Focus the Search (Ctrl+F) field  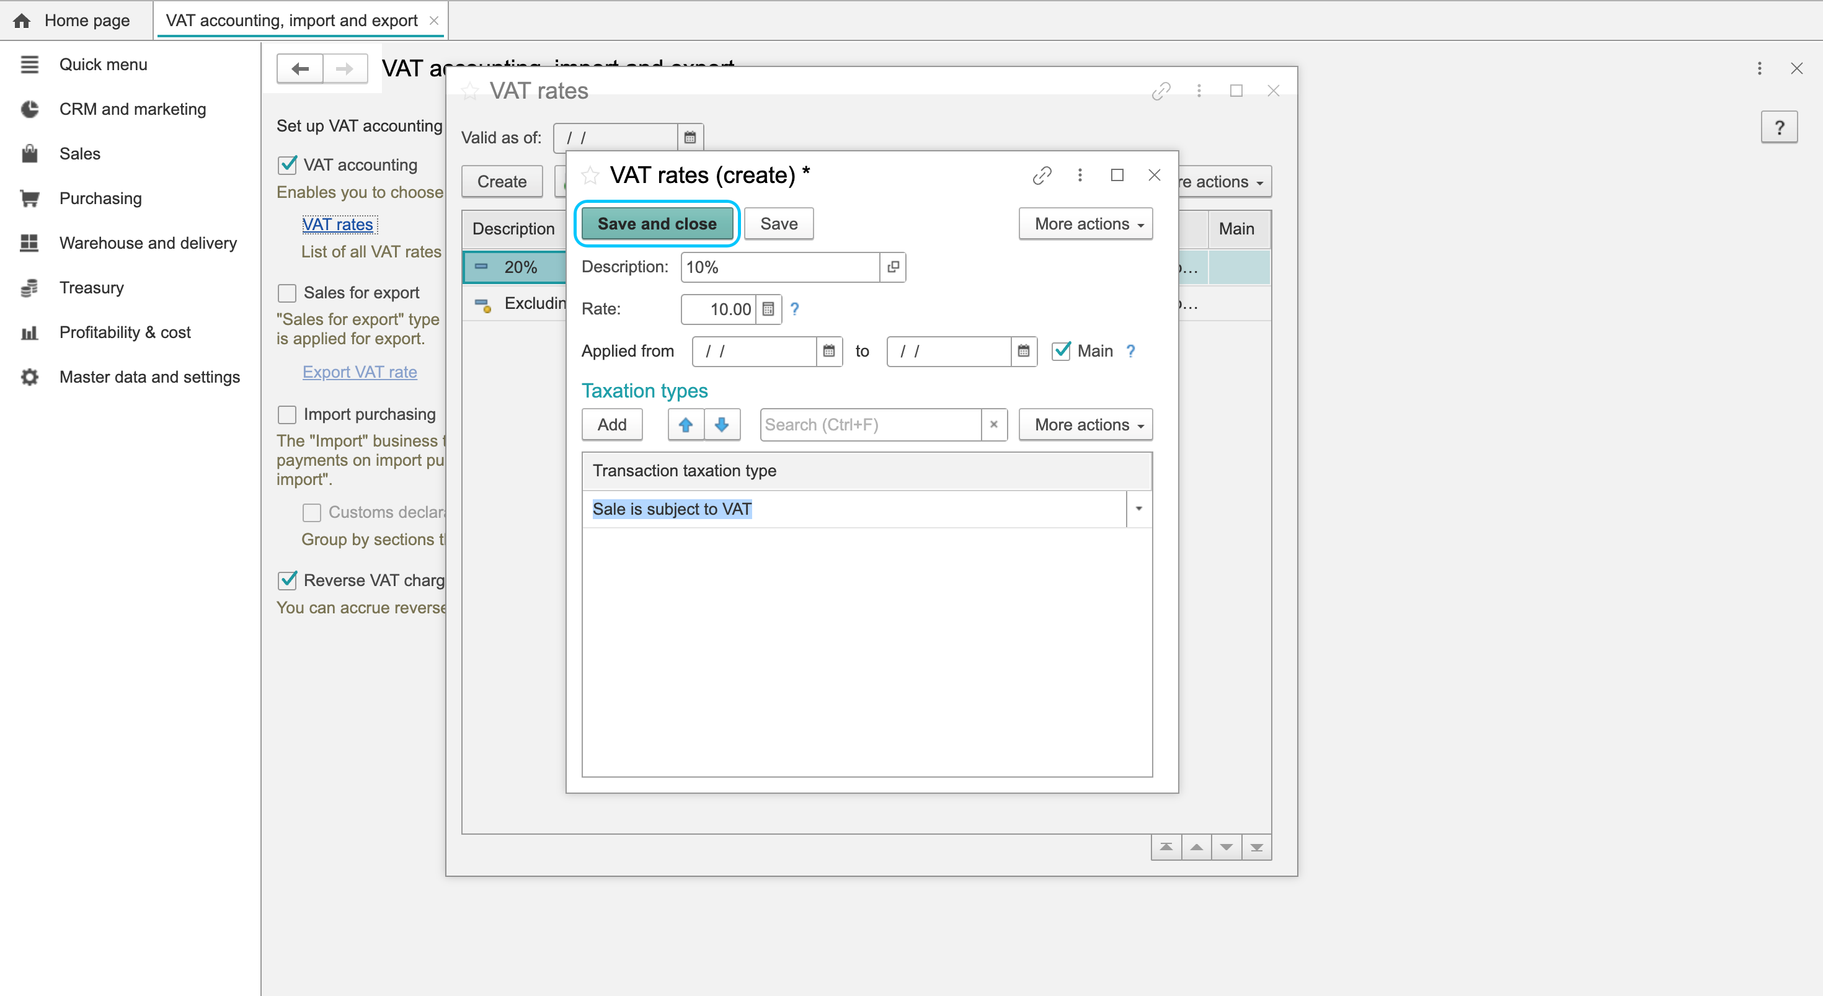tap(871, 425)
